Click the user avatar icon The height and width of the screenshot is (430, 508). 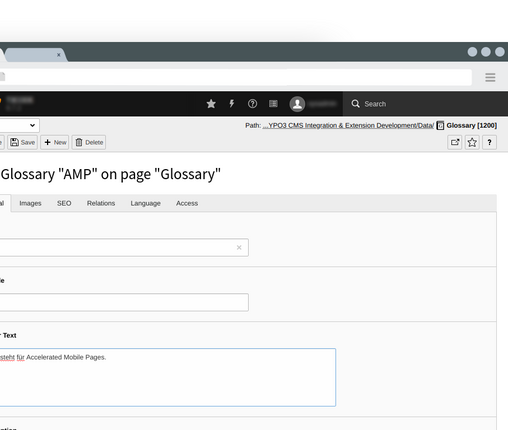(297, 104)
